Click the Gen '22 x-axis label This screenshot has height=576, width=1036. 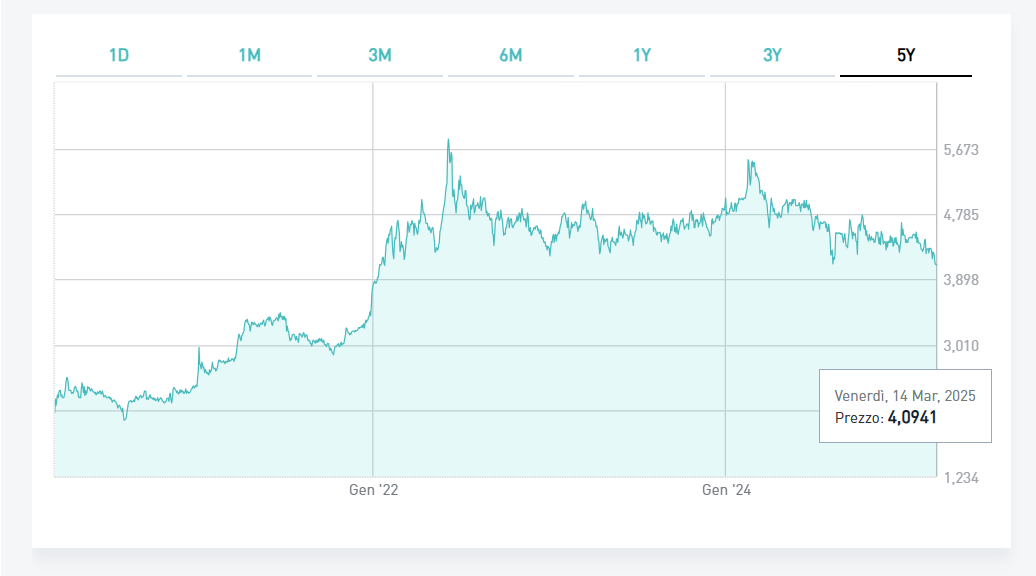coord(373,490)
